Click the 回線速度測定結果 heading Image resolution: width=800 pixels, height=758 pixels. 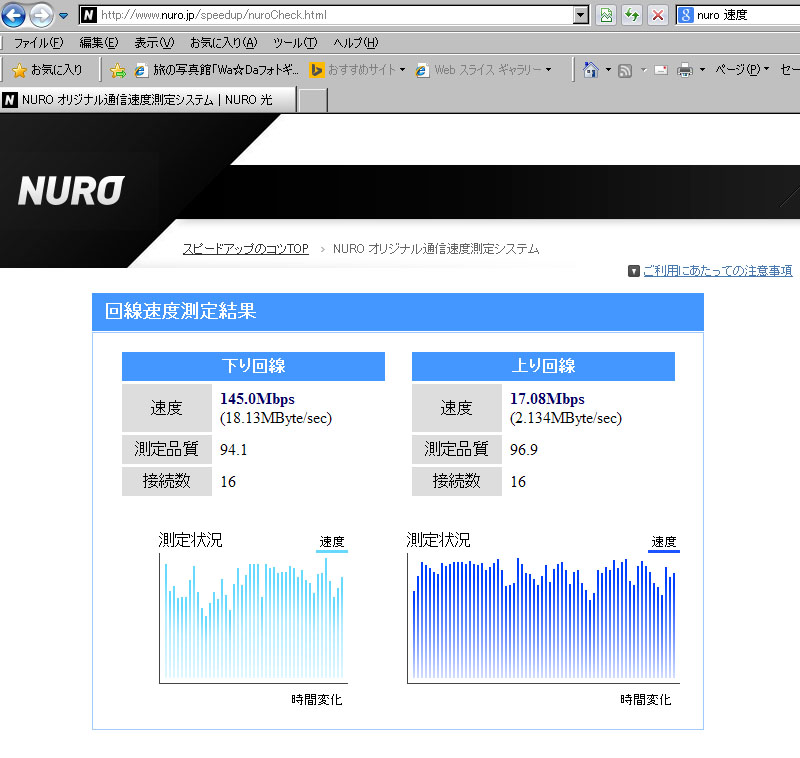[x=180, y=311]
